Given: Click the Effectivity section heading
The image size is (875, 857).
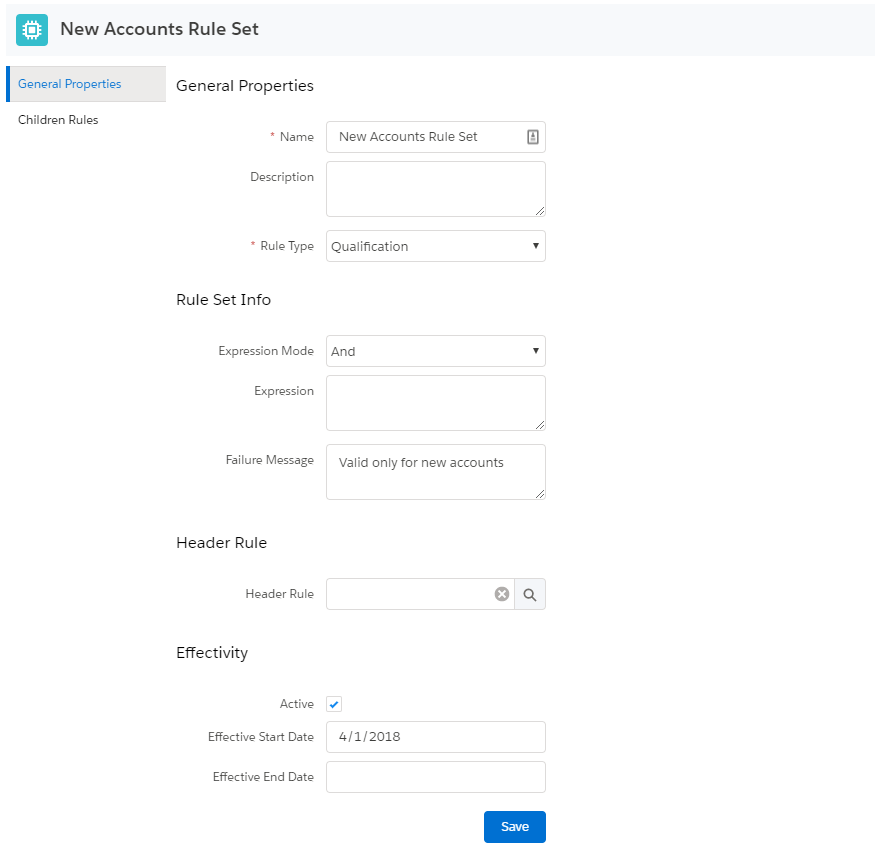Looking at the screenshot, I should tap(212, 653).
